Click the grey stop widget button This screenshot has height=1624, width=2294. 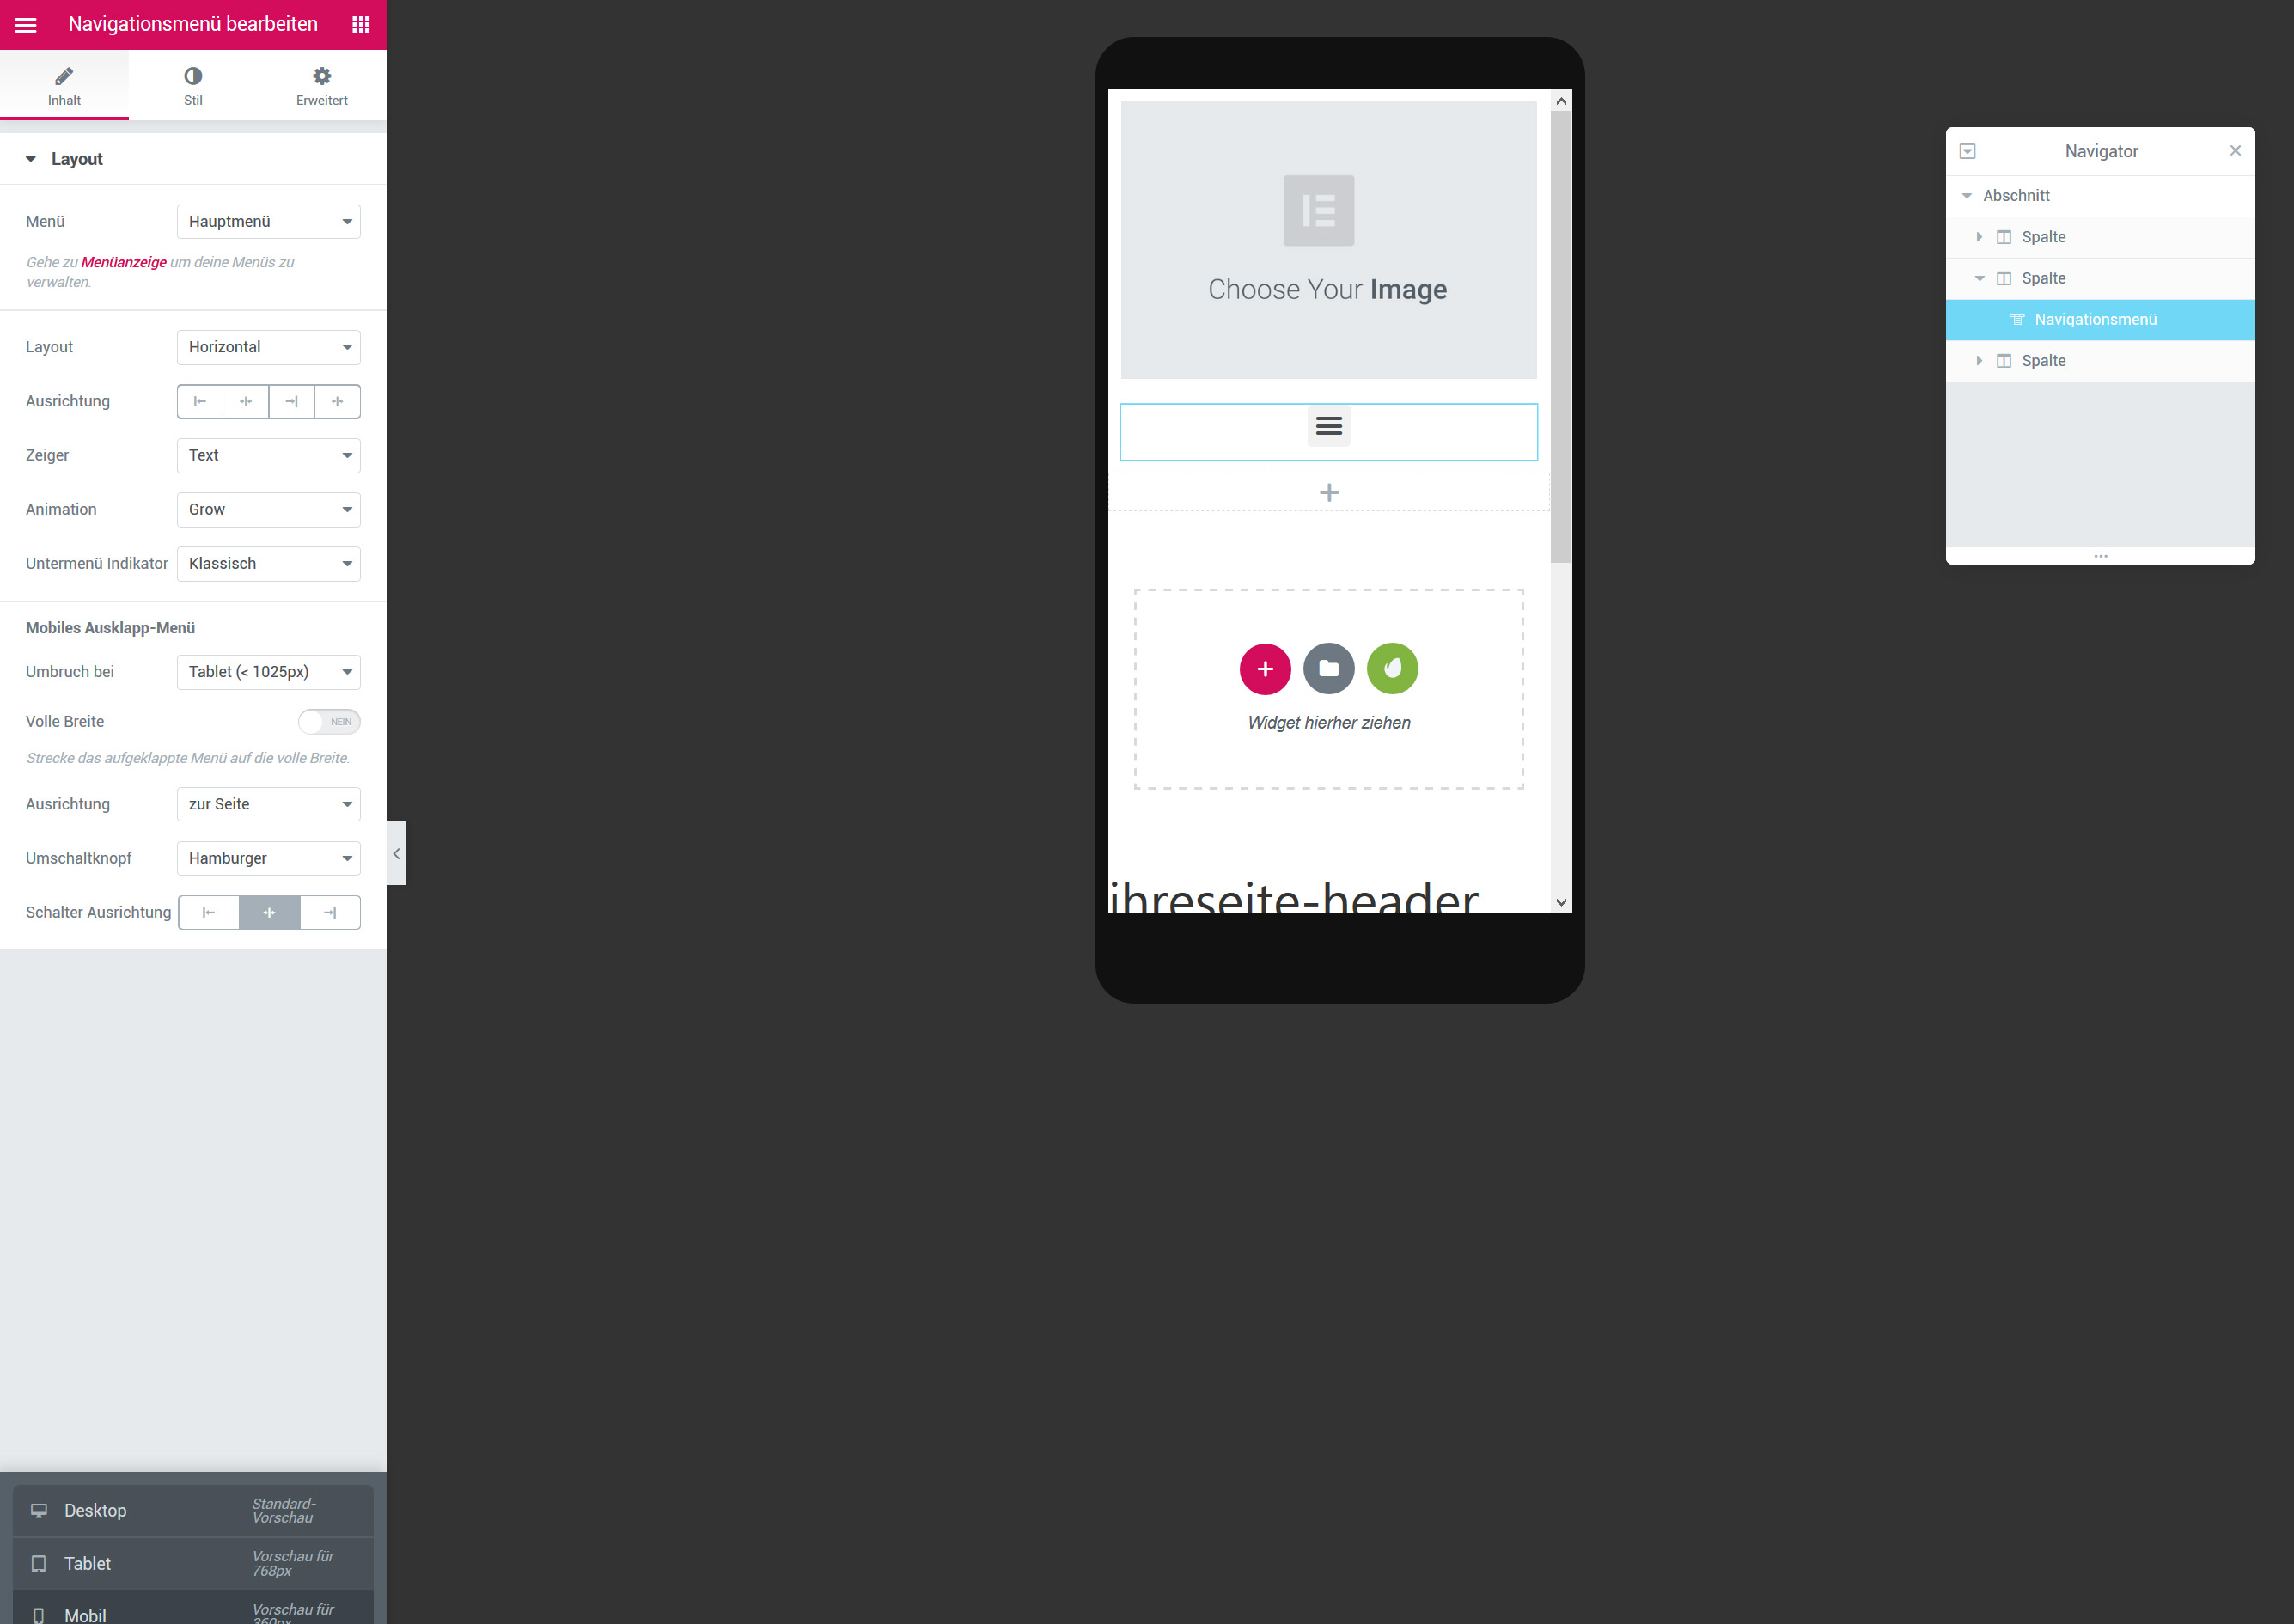[x=1328, y=668]
